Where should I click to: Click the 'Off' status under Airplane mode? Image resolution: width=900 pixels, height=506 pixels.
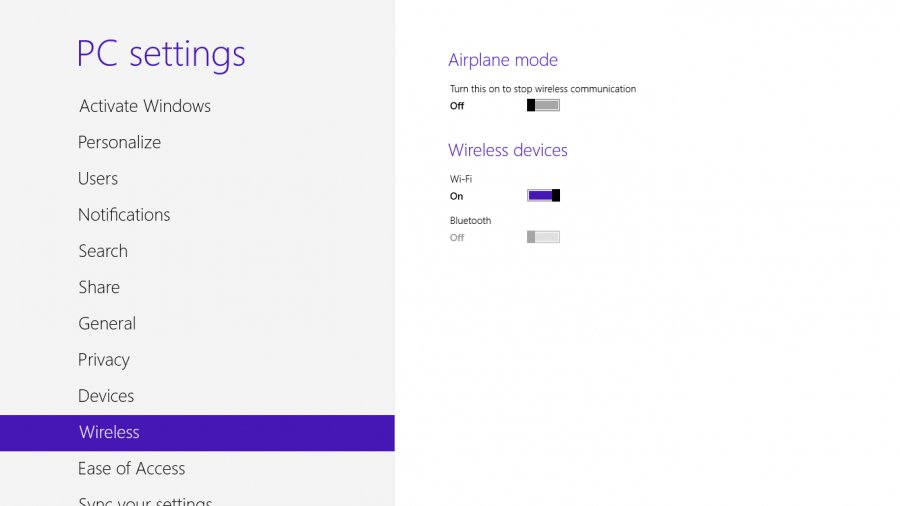coord(457,106)
